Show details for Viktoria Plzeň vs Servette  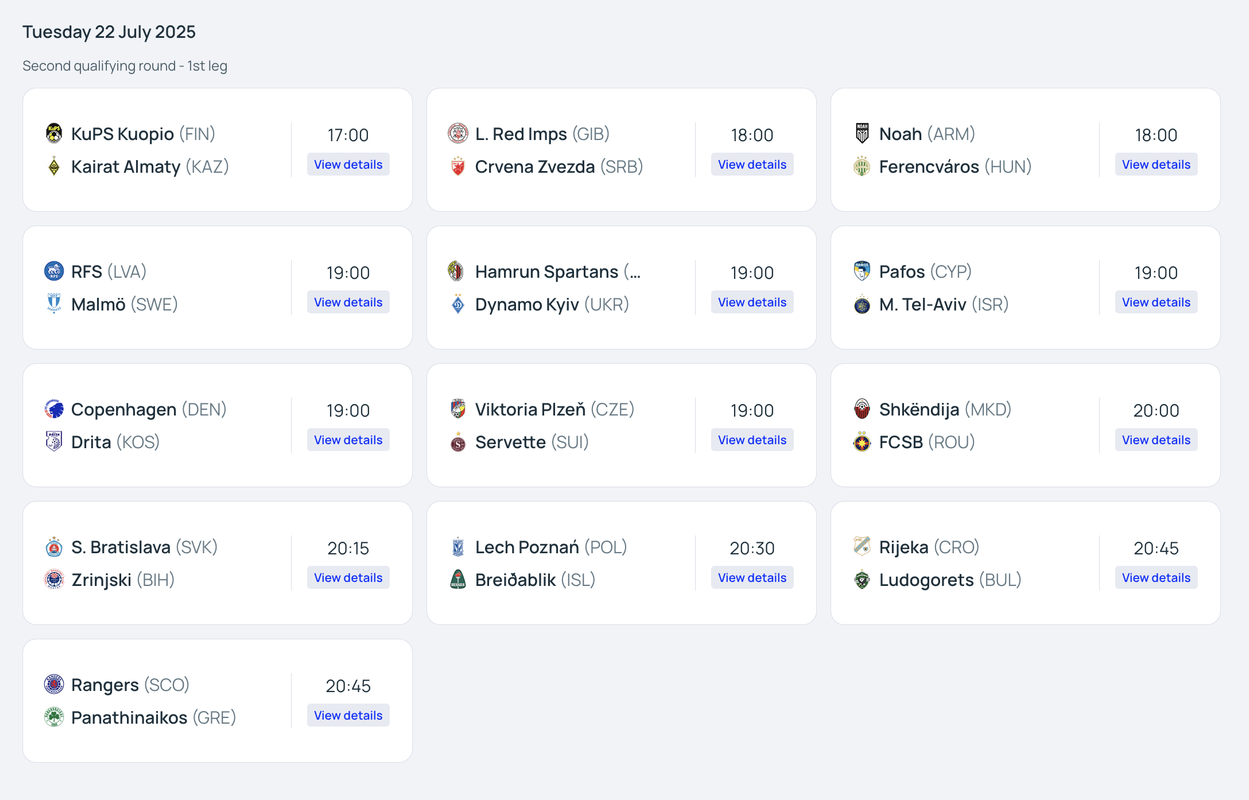click(752, 440)
